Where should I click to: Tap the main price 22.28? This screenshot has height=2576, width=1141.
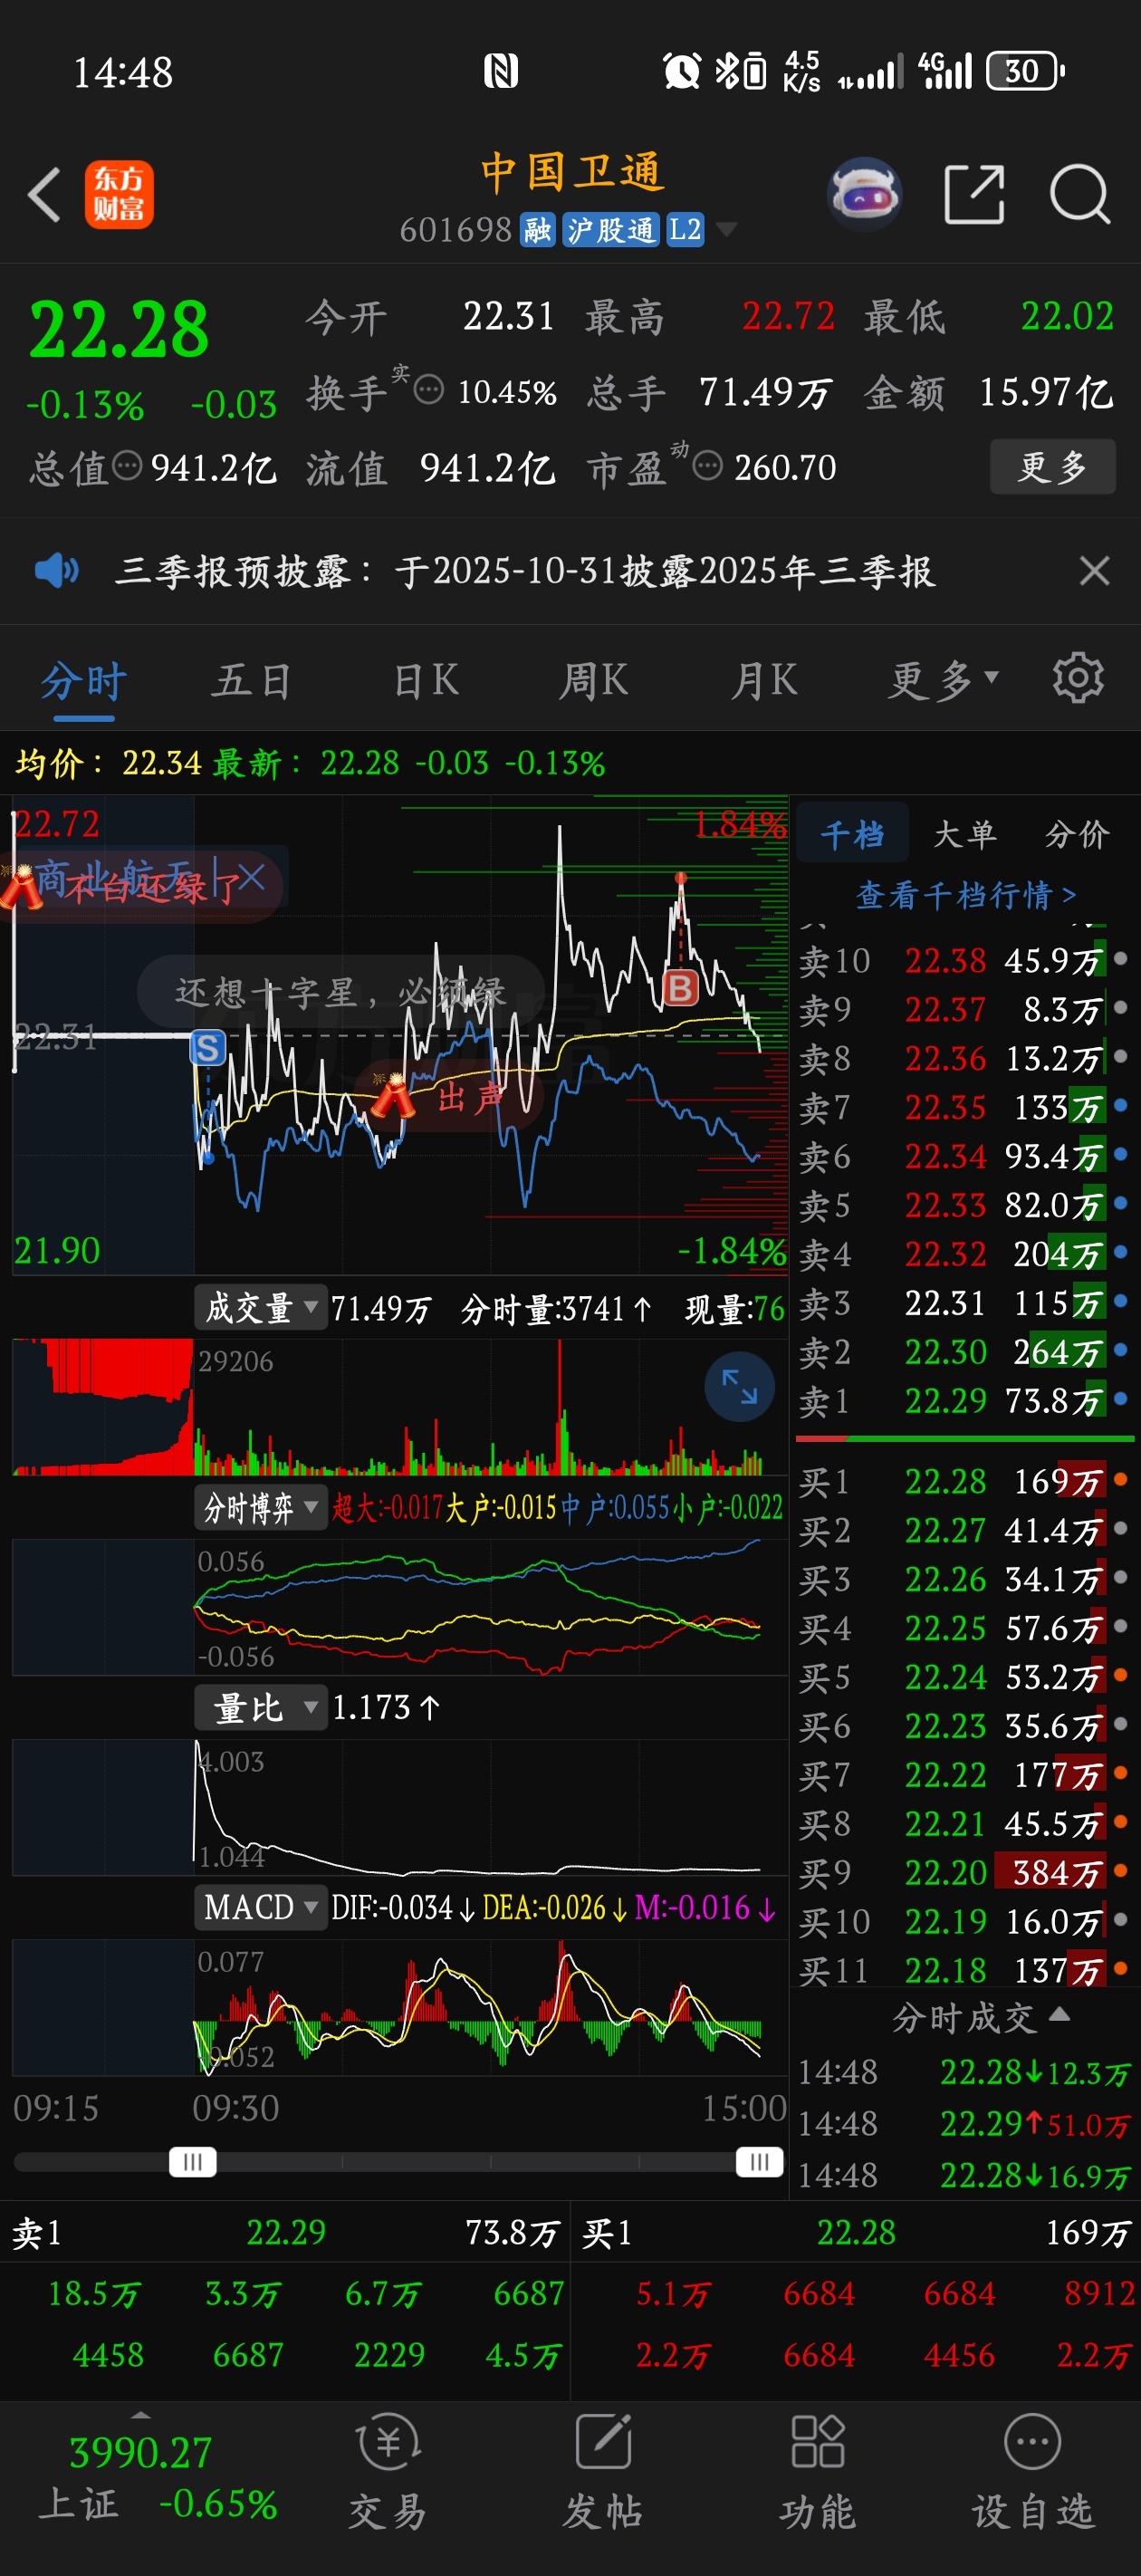click(119, 330)
